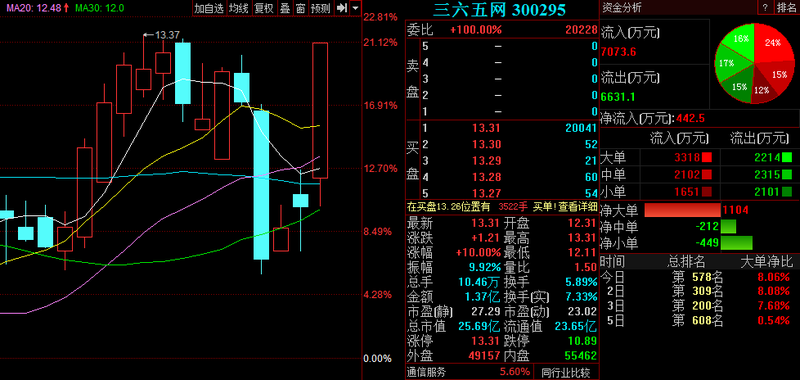This screenshot has height=380, width=800.
Task: Click the jump-to-end arrow icon
Action: tap(342, 8)
